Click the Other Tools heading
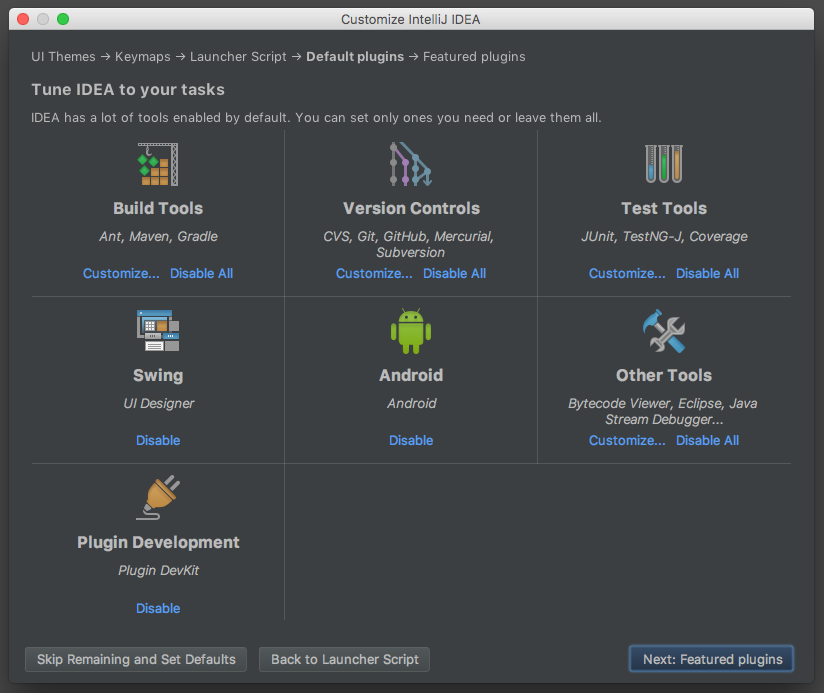Viewport: 824px width, 693px height. point(664,375)
